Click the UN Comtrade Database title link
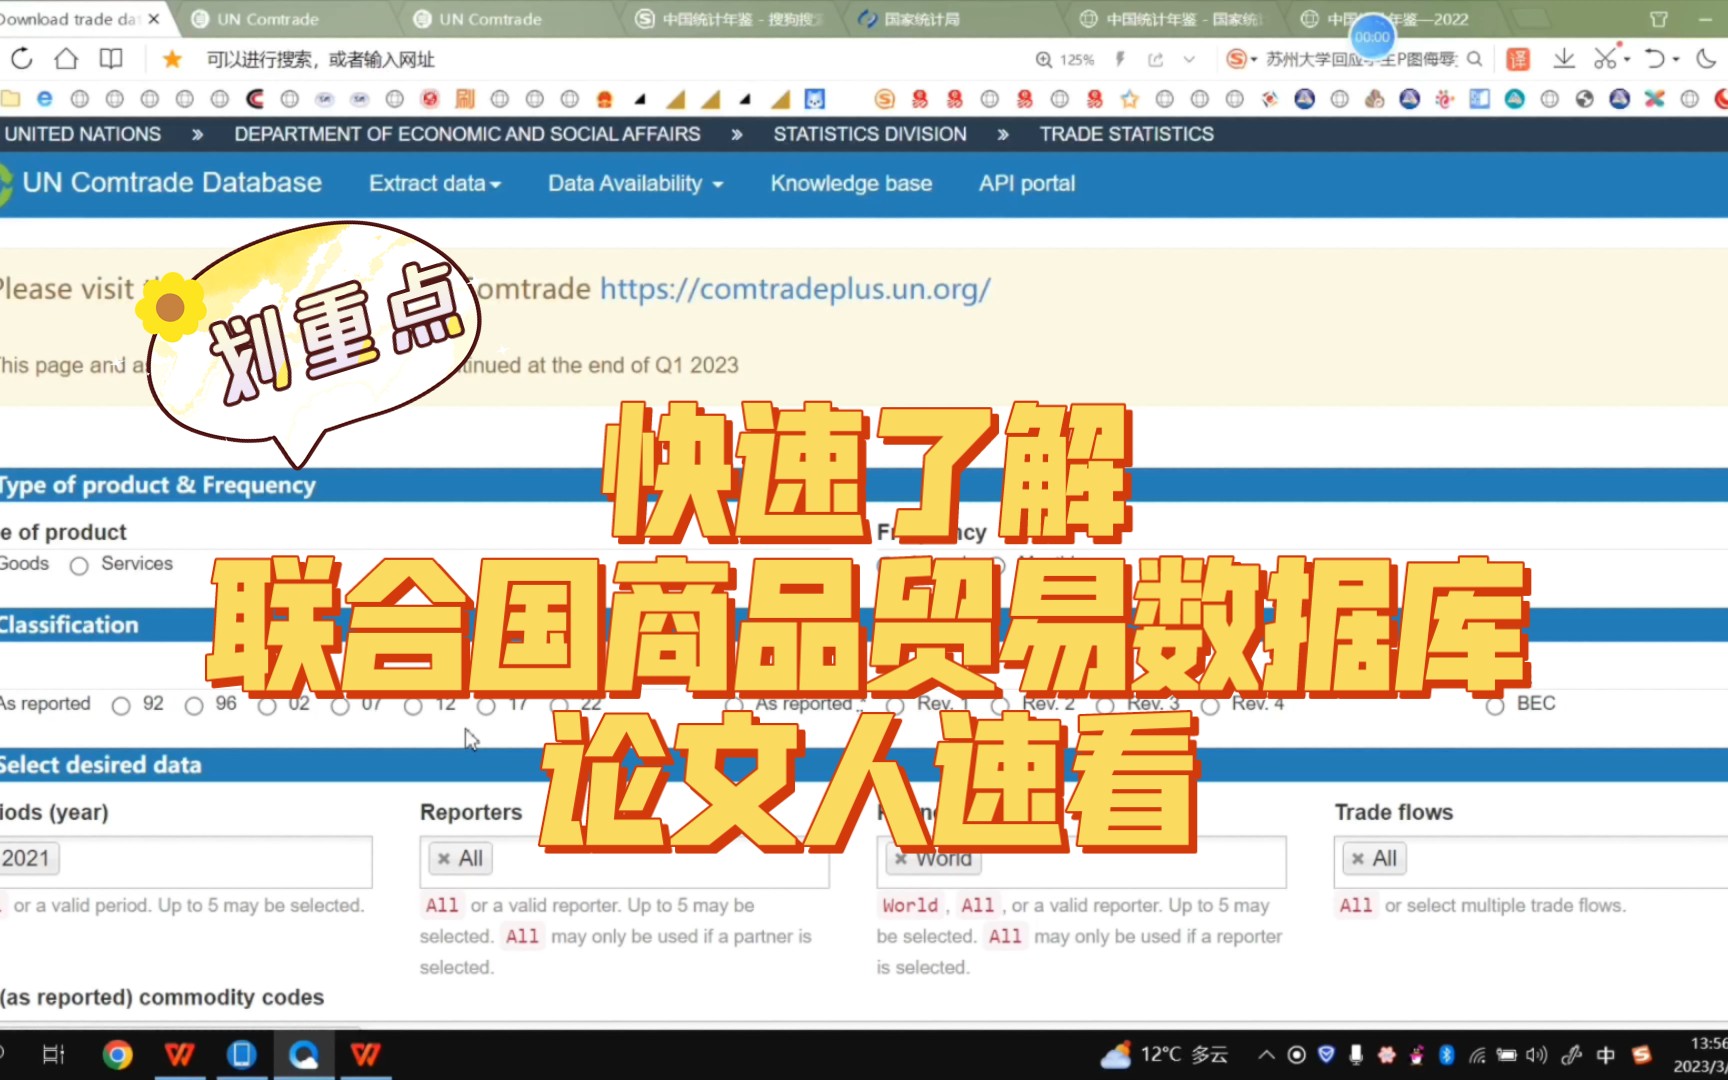This screenshot has height=1080, width=1728. click(172, 183)
